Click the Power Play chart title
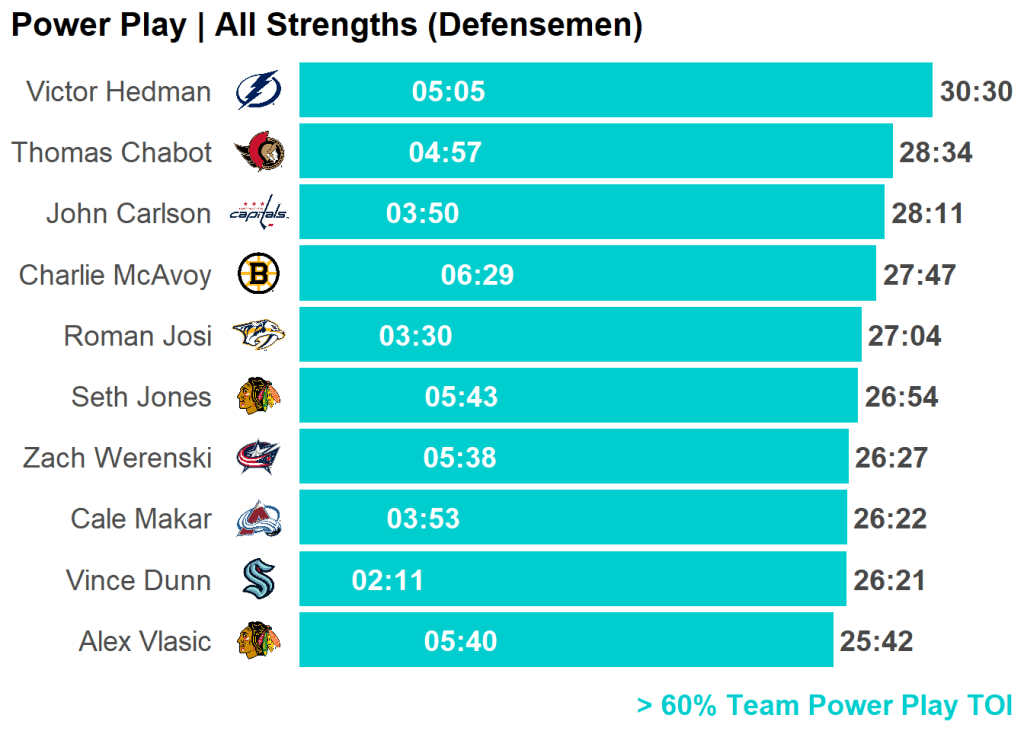Viewport: 1024px width, 731px height. point(326,25)
